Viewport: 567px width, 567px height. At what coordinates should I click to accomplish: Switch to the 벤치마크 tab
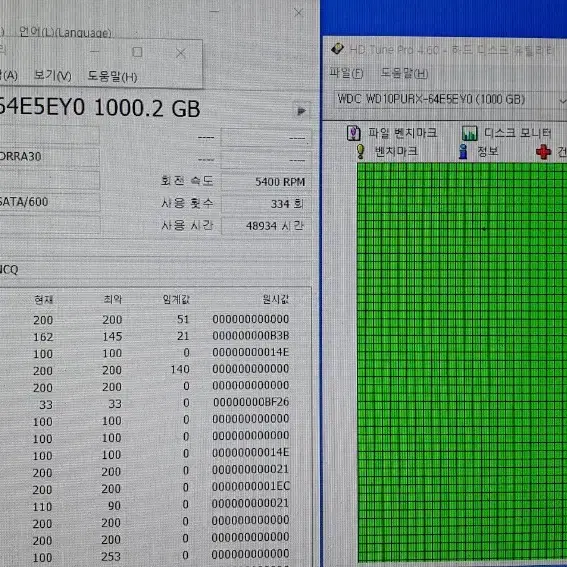[396, 151]
